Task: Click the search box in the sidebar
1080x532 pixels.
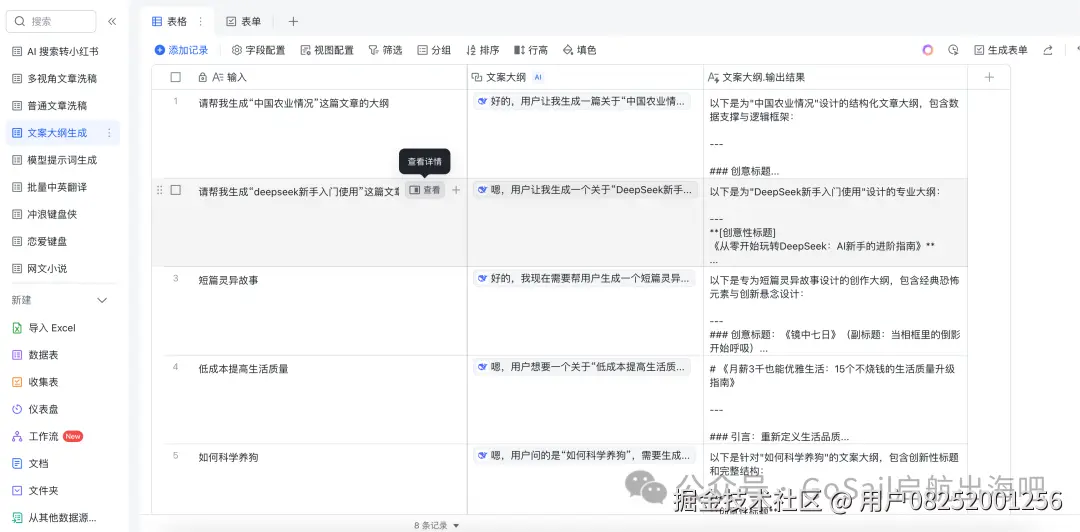Action: click(51, 21)
